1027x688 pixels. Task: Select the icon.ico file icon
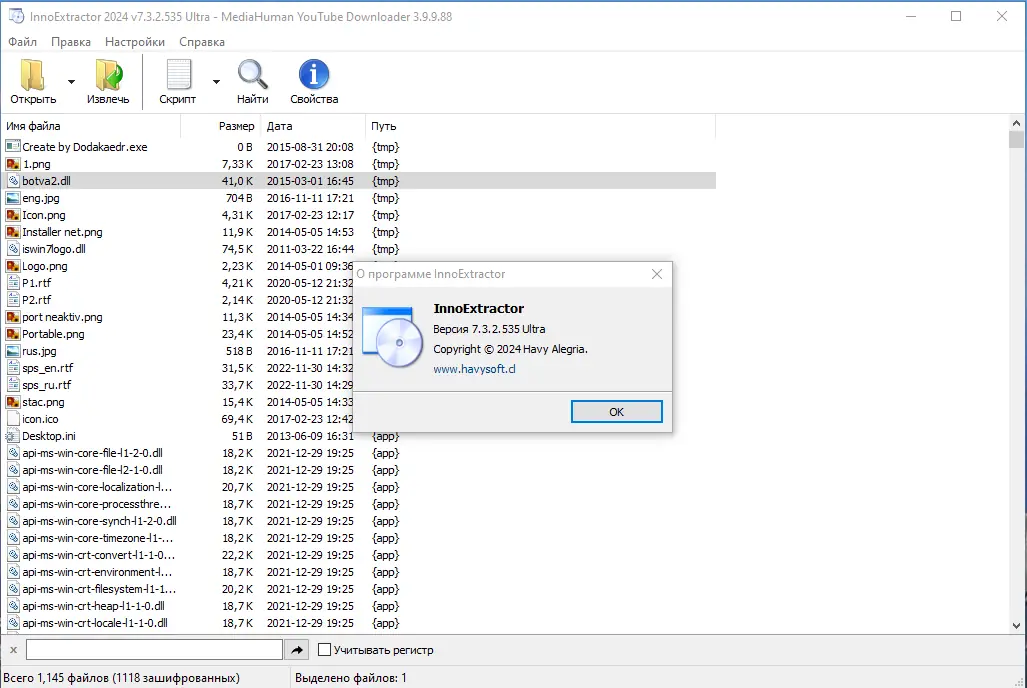coord(12,419)
